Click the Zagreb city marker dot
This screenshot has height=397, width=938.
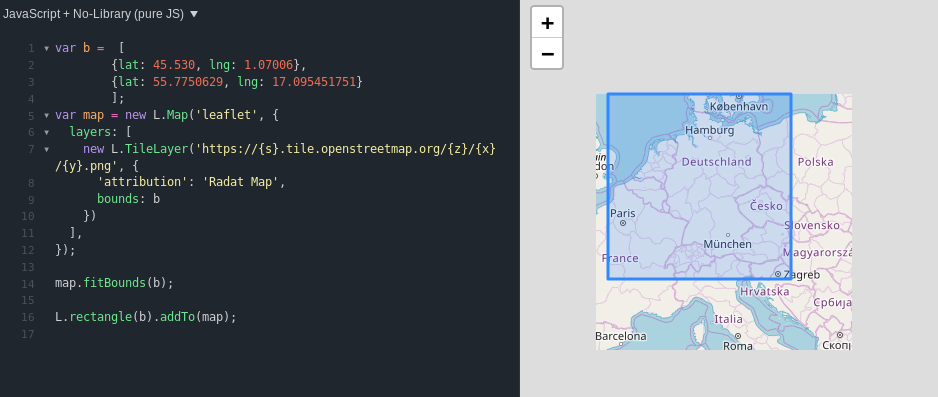[778, 274]
